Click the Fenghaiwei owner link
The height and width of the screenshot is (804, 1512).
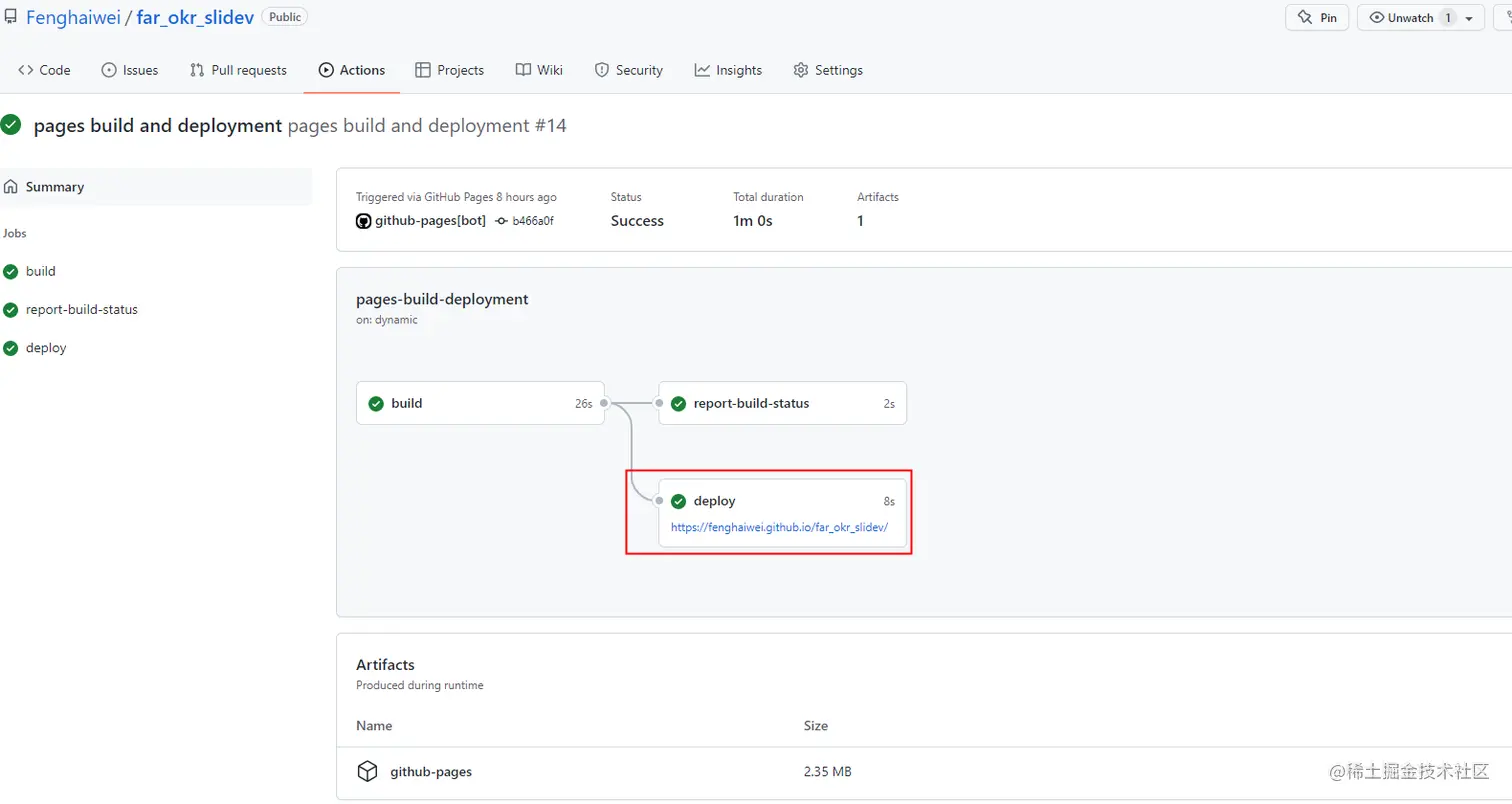click(x=73, y=18)
